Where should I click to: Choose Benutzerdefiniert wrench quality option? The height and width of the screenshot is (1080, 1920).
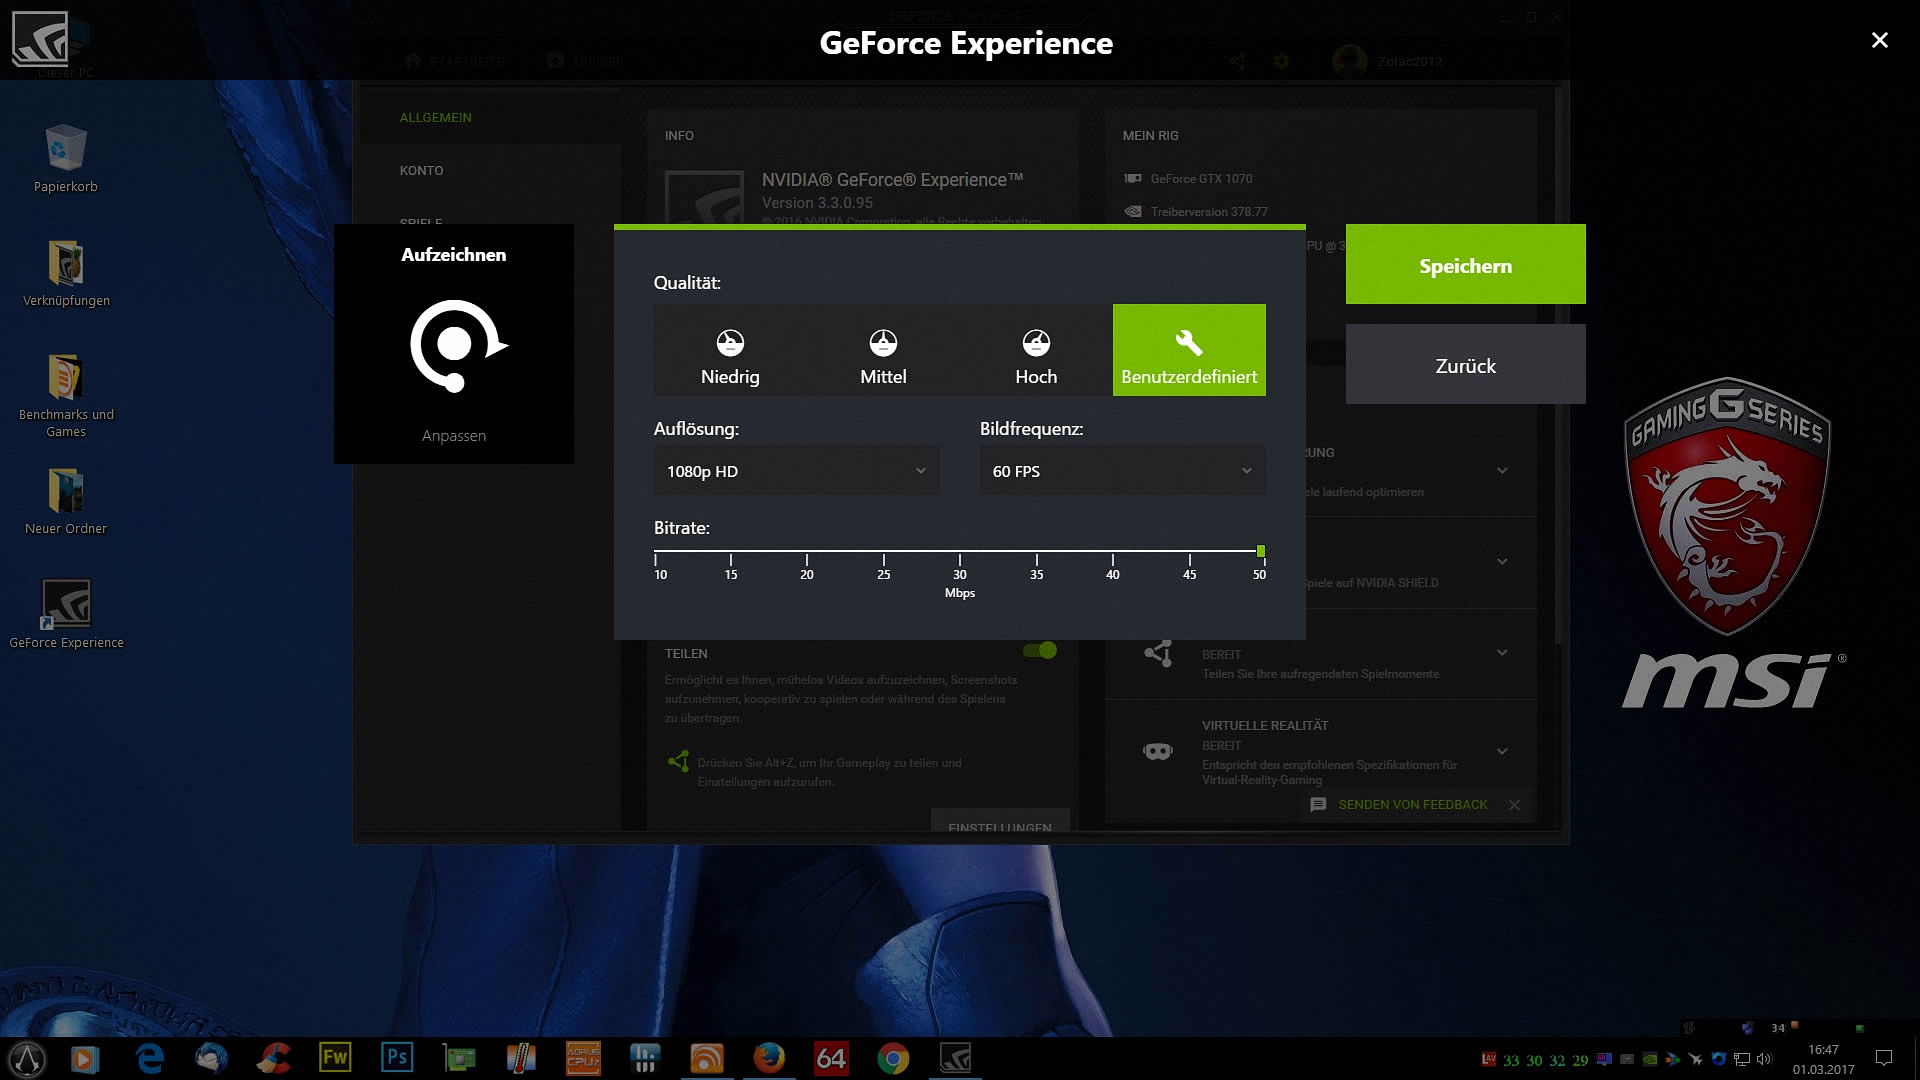pyautogui.click(x=1189, y=351)
